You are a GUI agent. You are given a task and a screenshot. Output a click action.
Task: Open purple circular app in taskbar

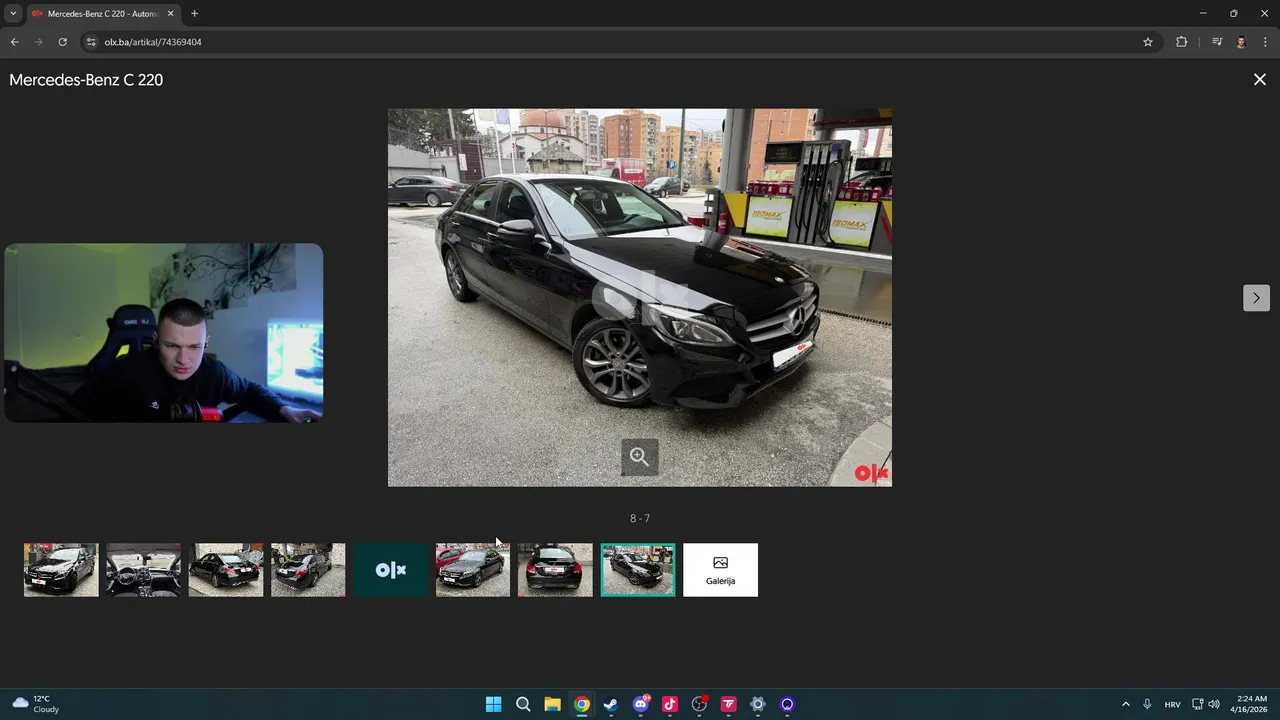787,704
